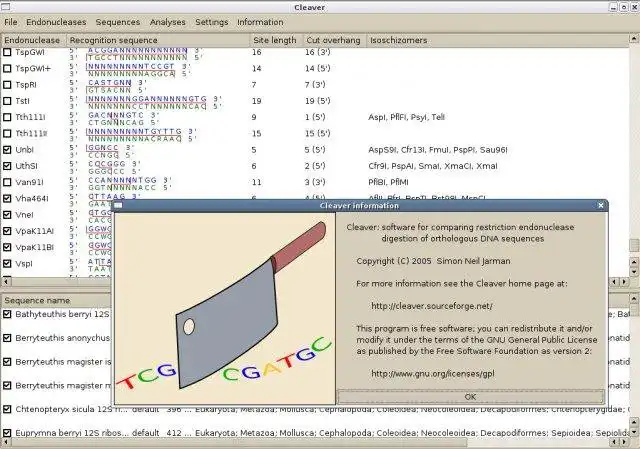
Task: Tick the Van91I endonuclease checkbox
Action: tap(7, 182)
